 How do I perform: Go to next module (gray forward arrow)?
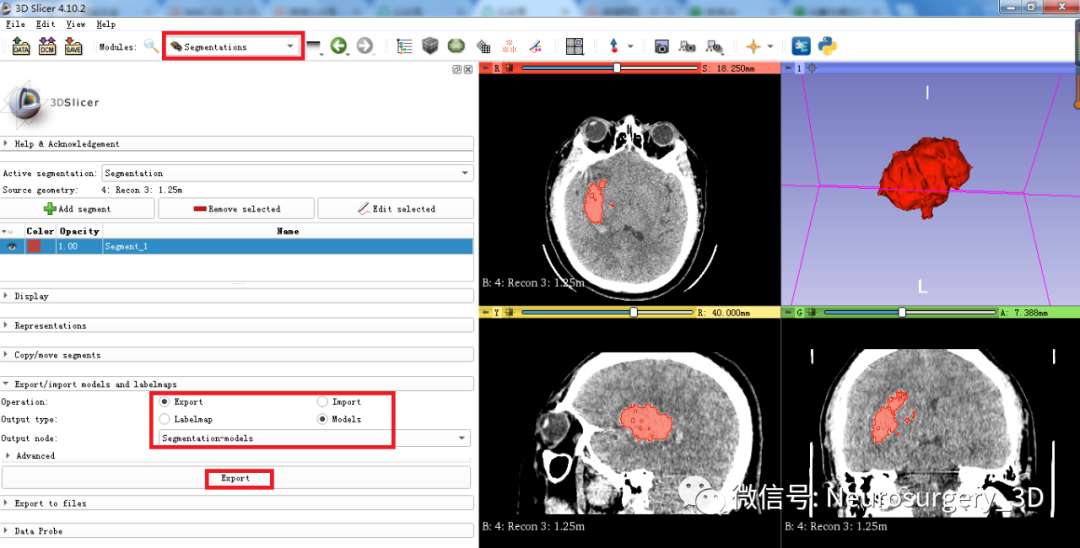click(364, 46)
